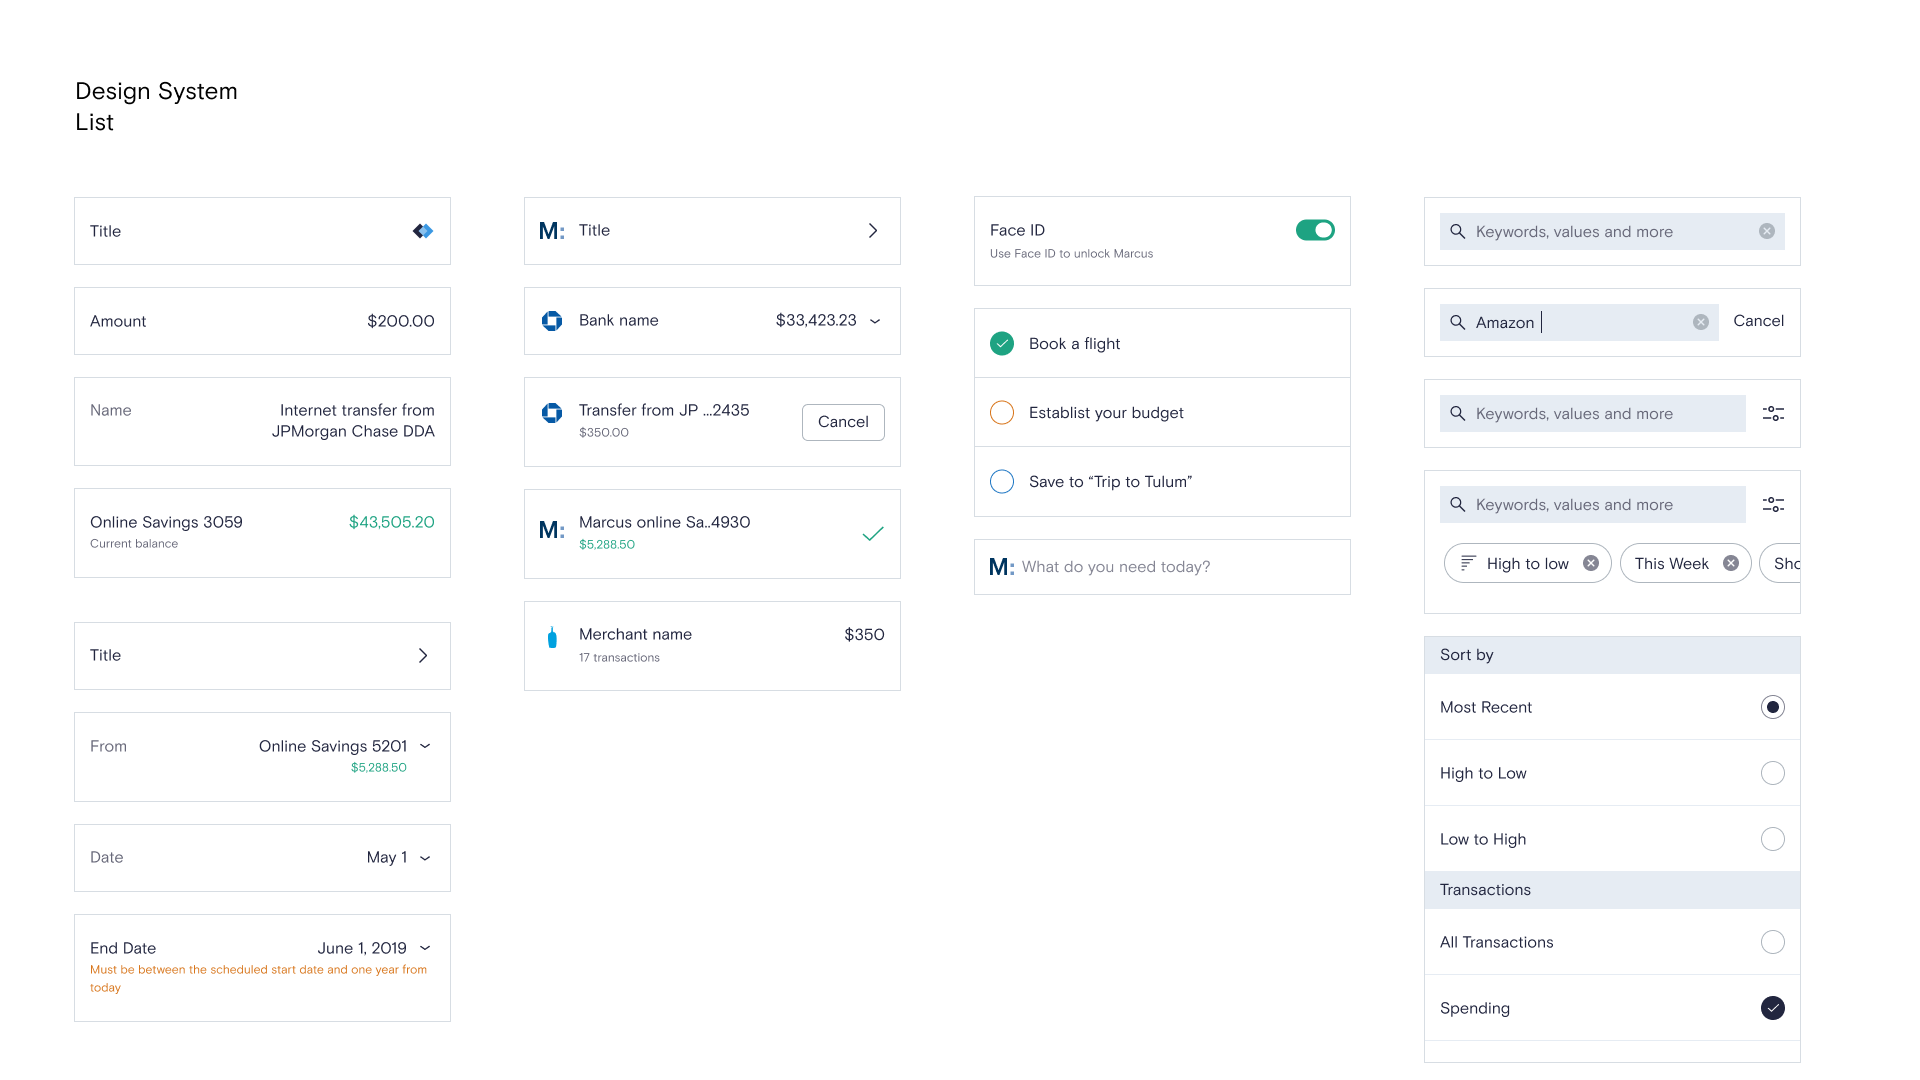Click the Use Face ID to unlock Marcus text
Viewport: 1920px width, 1080px height.
pos(1071,254)
